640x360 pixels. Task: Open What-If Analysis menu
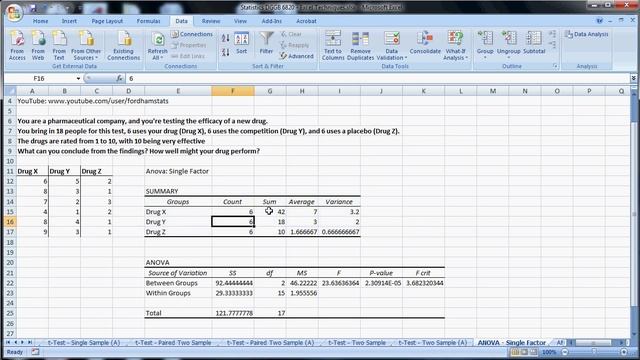pos(455,45)
